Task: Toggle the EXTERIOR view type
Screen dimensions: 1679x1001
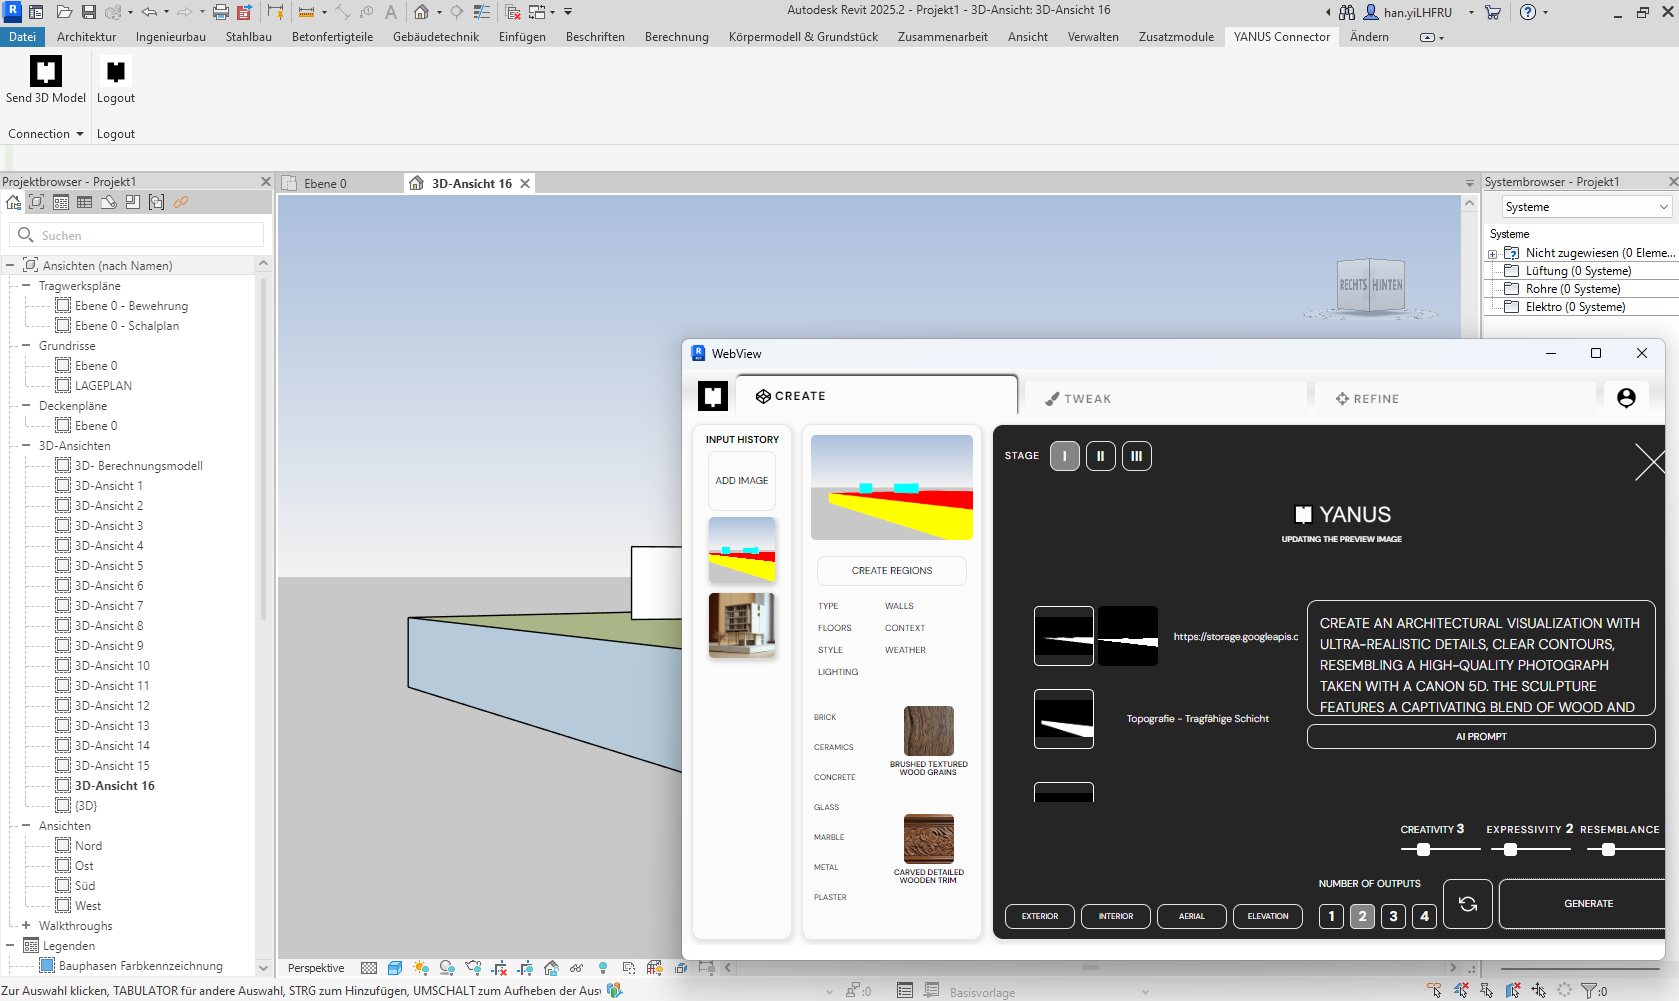Action: point(1040,916)
